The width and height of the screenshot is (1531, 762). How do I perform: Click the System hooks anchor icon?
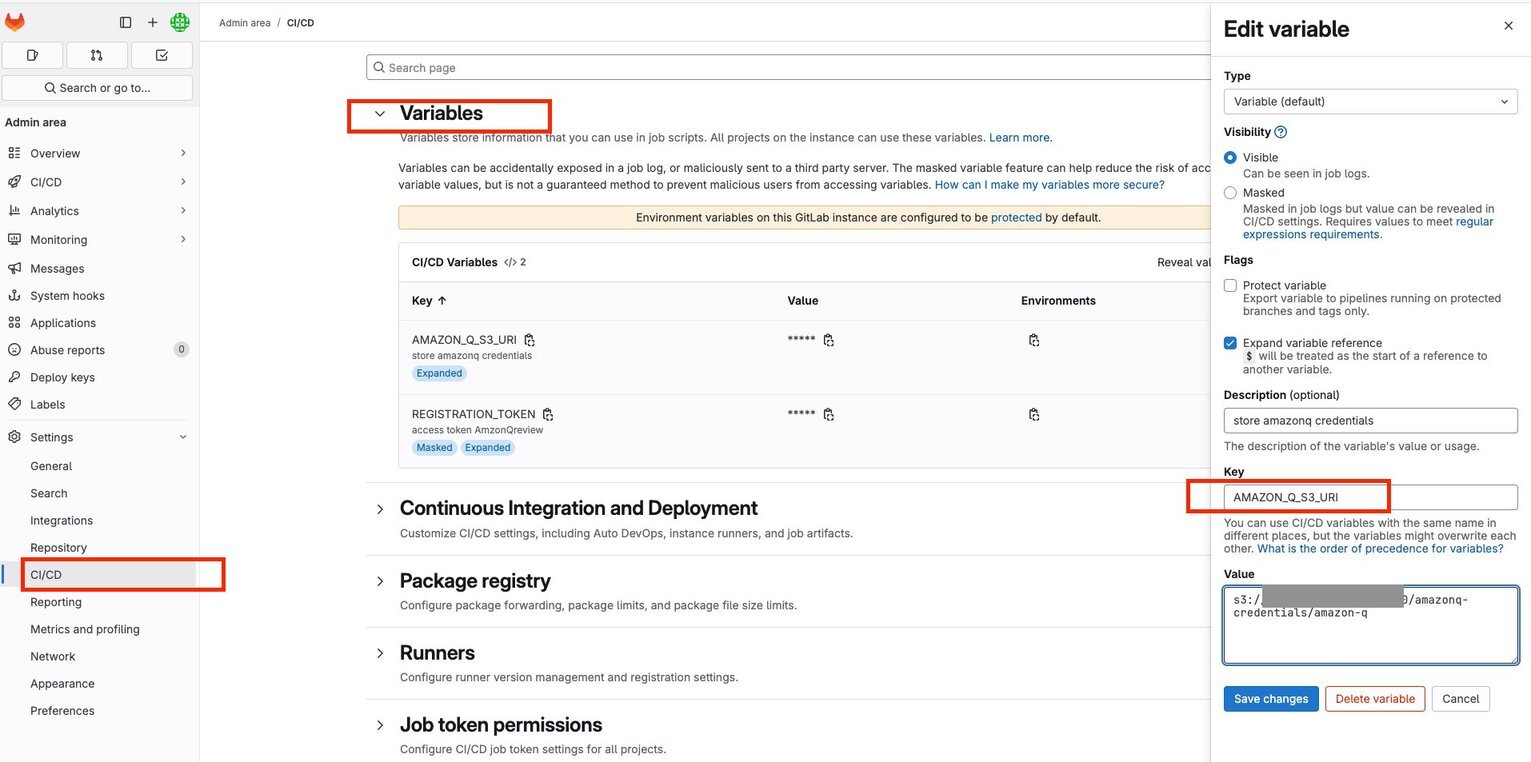click(14, 296)
